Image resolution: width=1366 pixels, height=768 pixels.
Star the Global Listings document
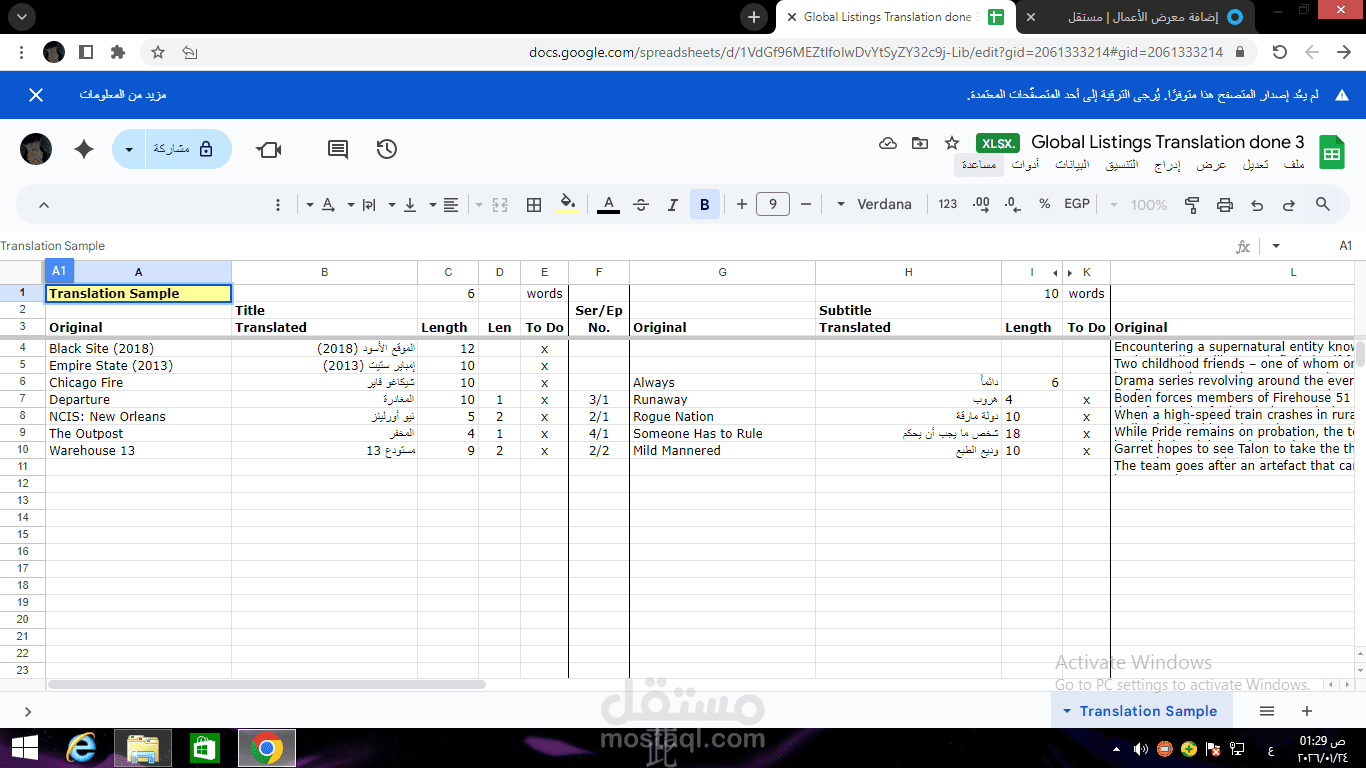[952, 143]
